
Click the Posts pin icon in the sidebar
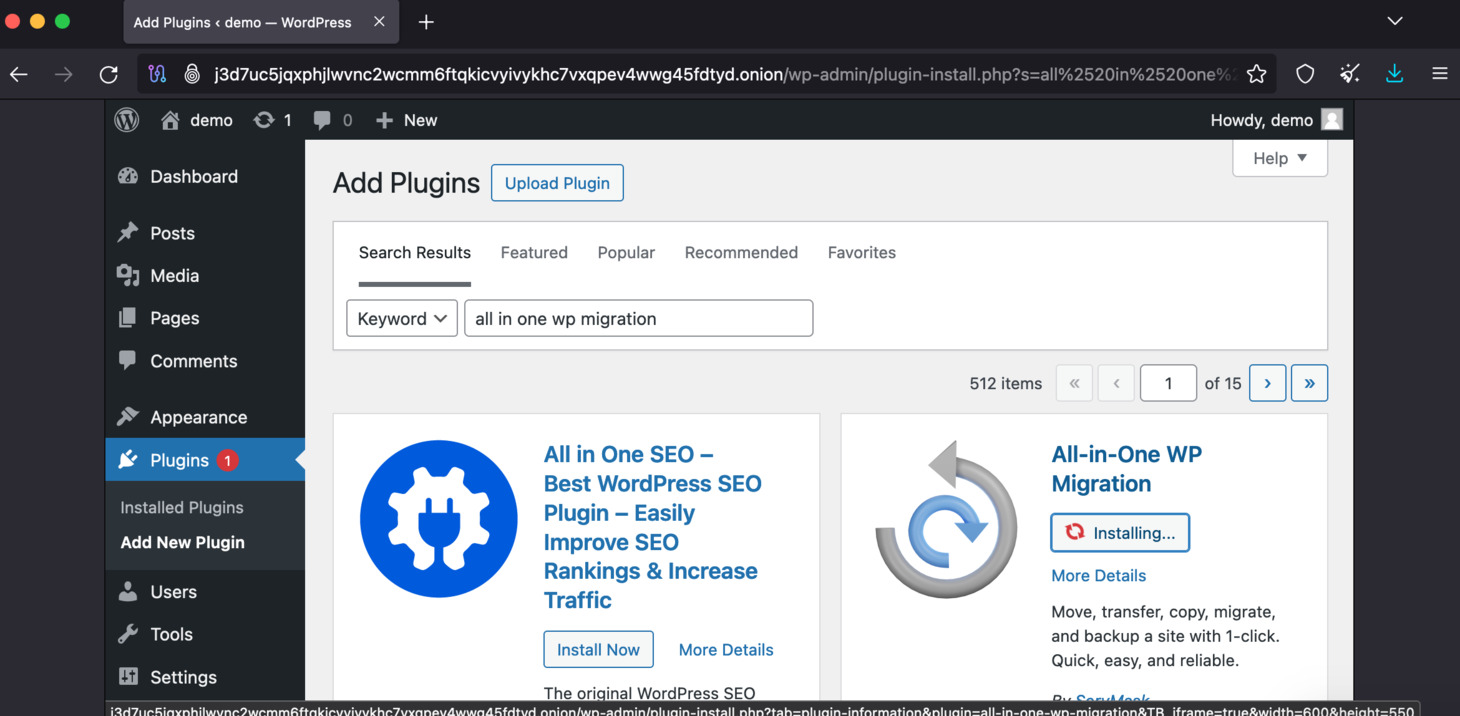click(128, 233)
